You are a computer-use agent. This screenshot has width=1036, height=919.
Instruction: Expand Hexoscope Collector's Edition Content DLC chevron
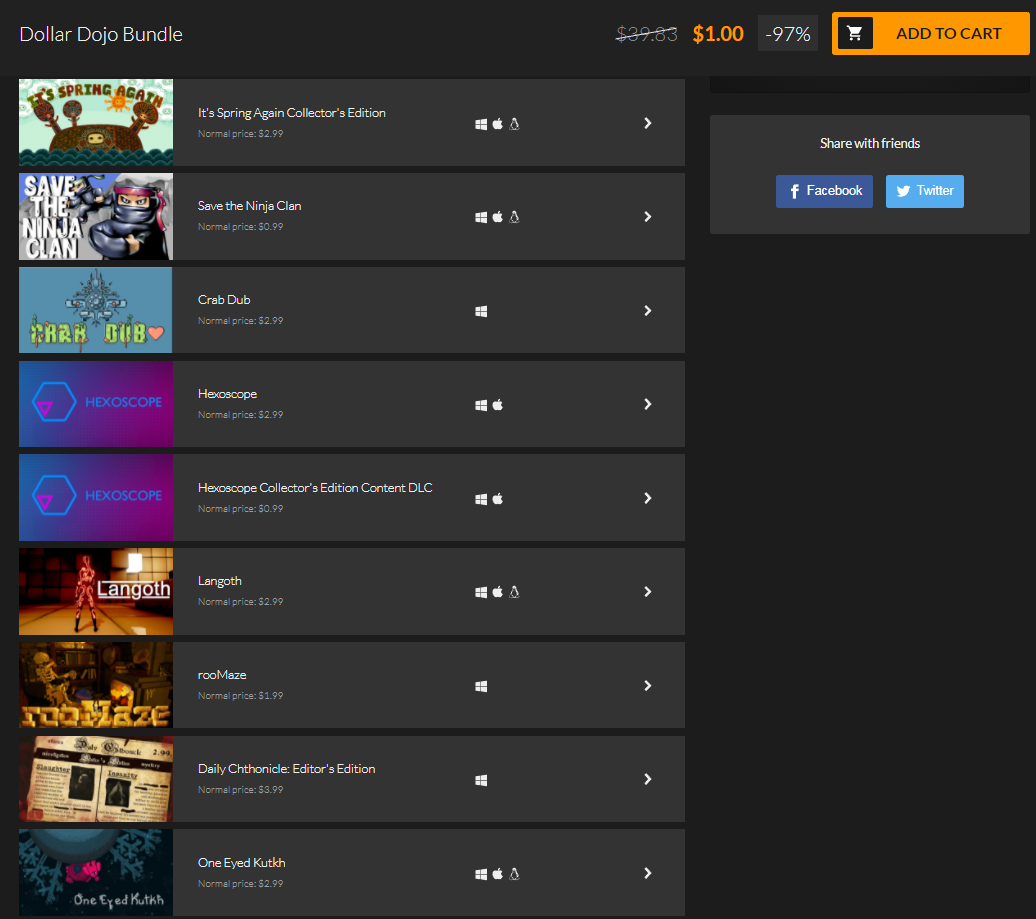648,497
